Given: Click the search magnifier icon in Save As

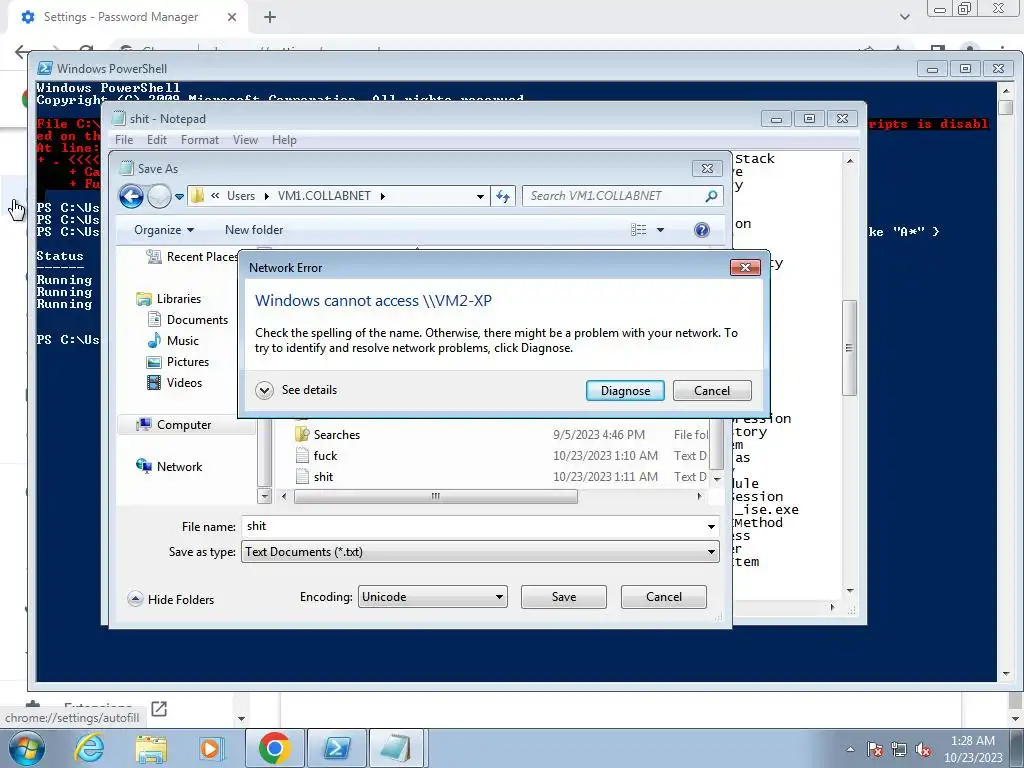Looking at the screenshot, I should click(x=712, y=196).
